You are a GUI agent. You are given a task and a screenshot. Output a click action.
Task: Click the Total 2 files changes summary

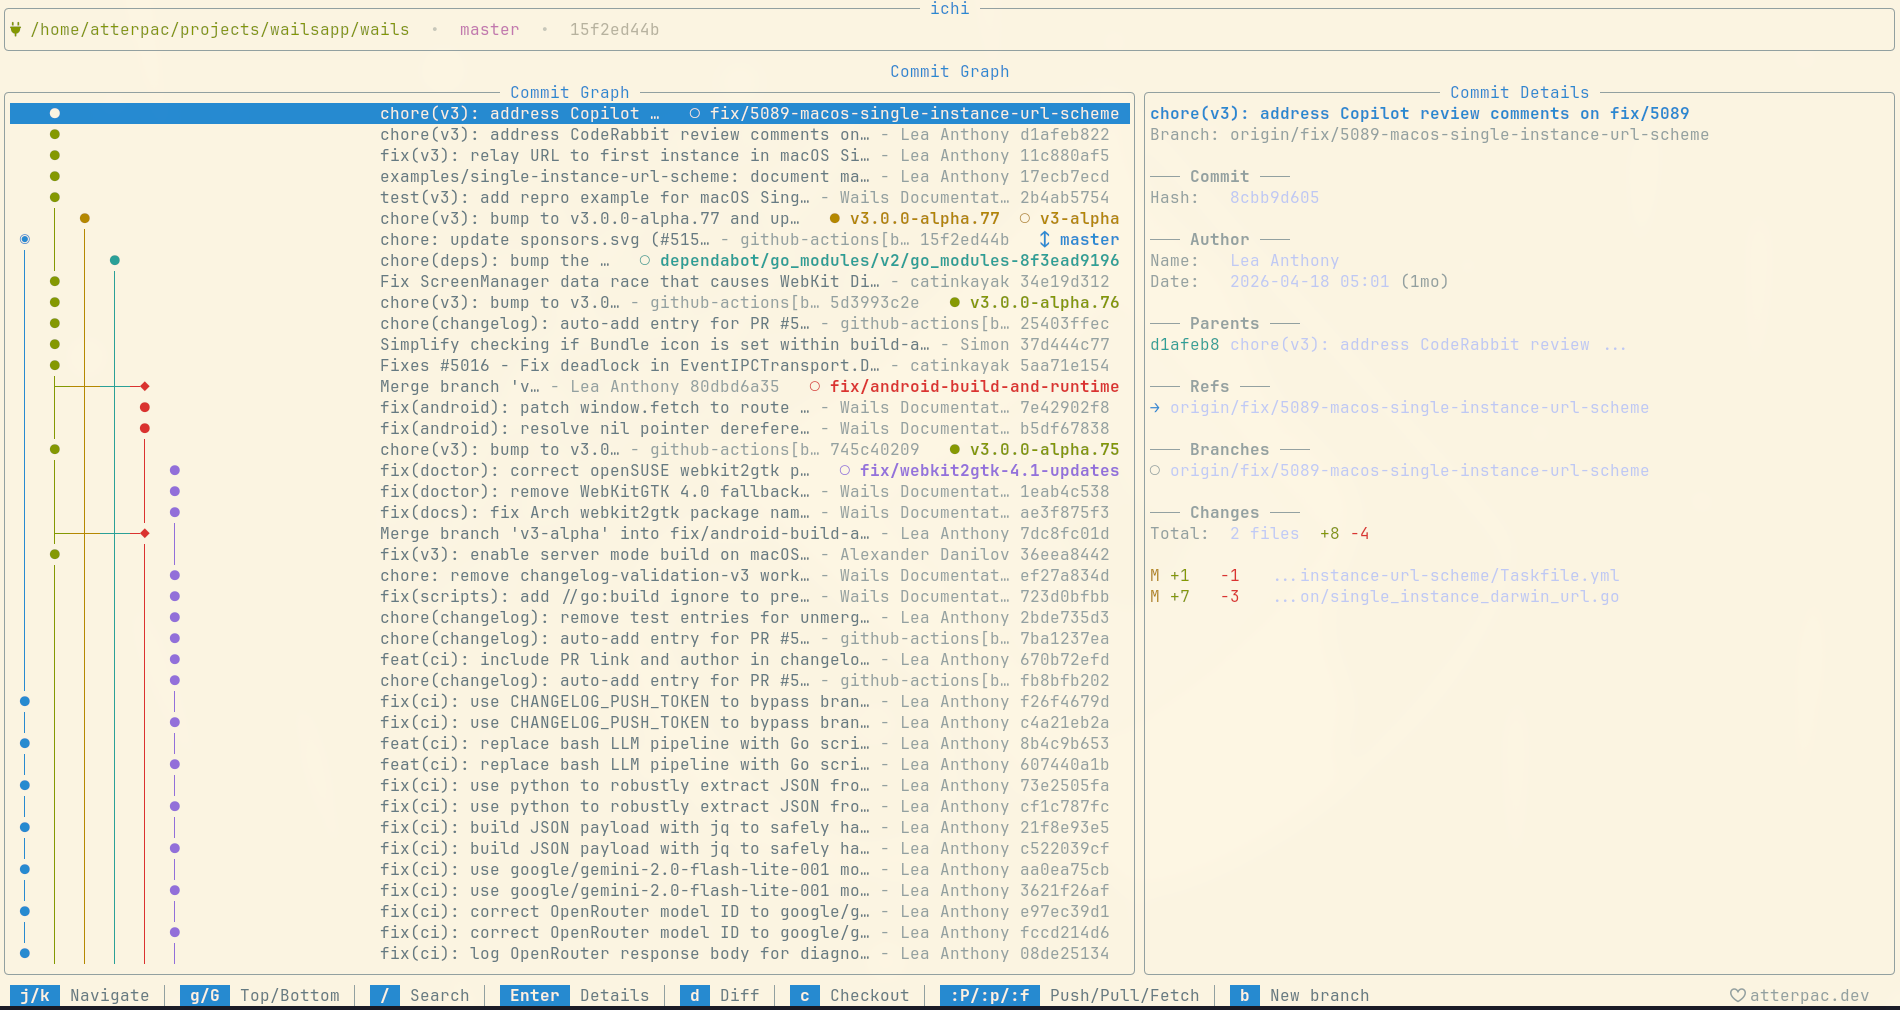[1260, 533]
